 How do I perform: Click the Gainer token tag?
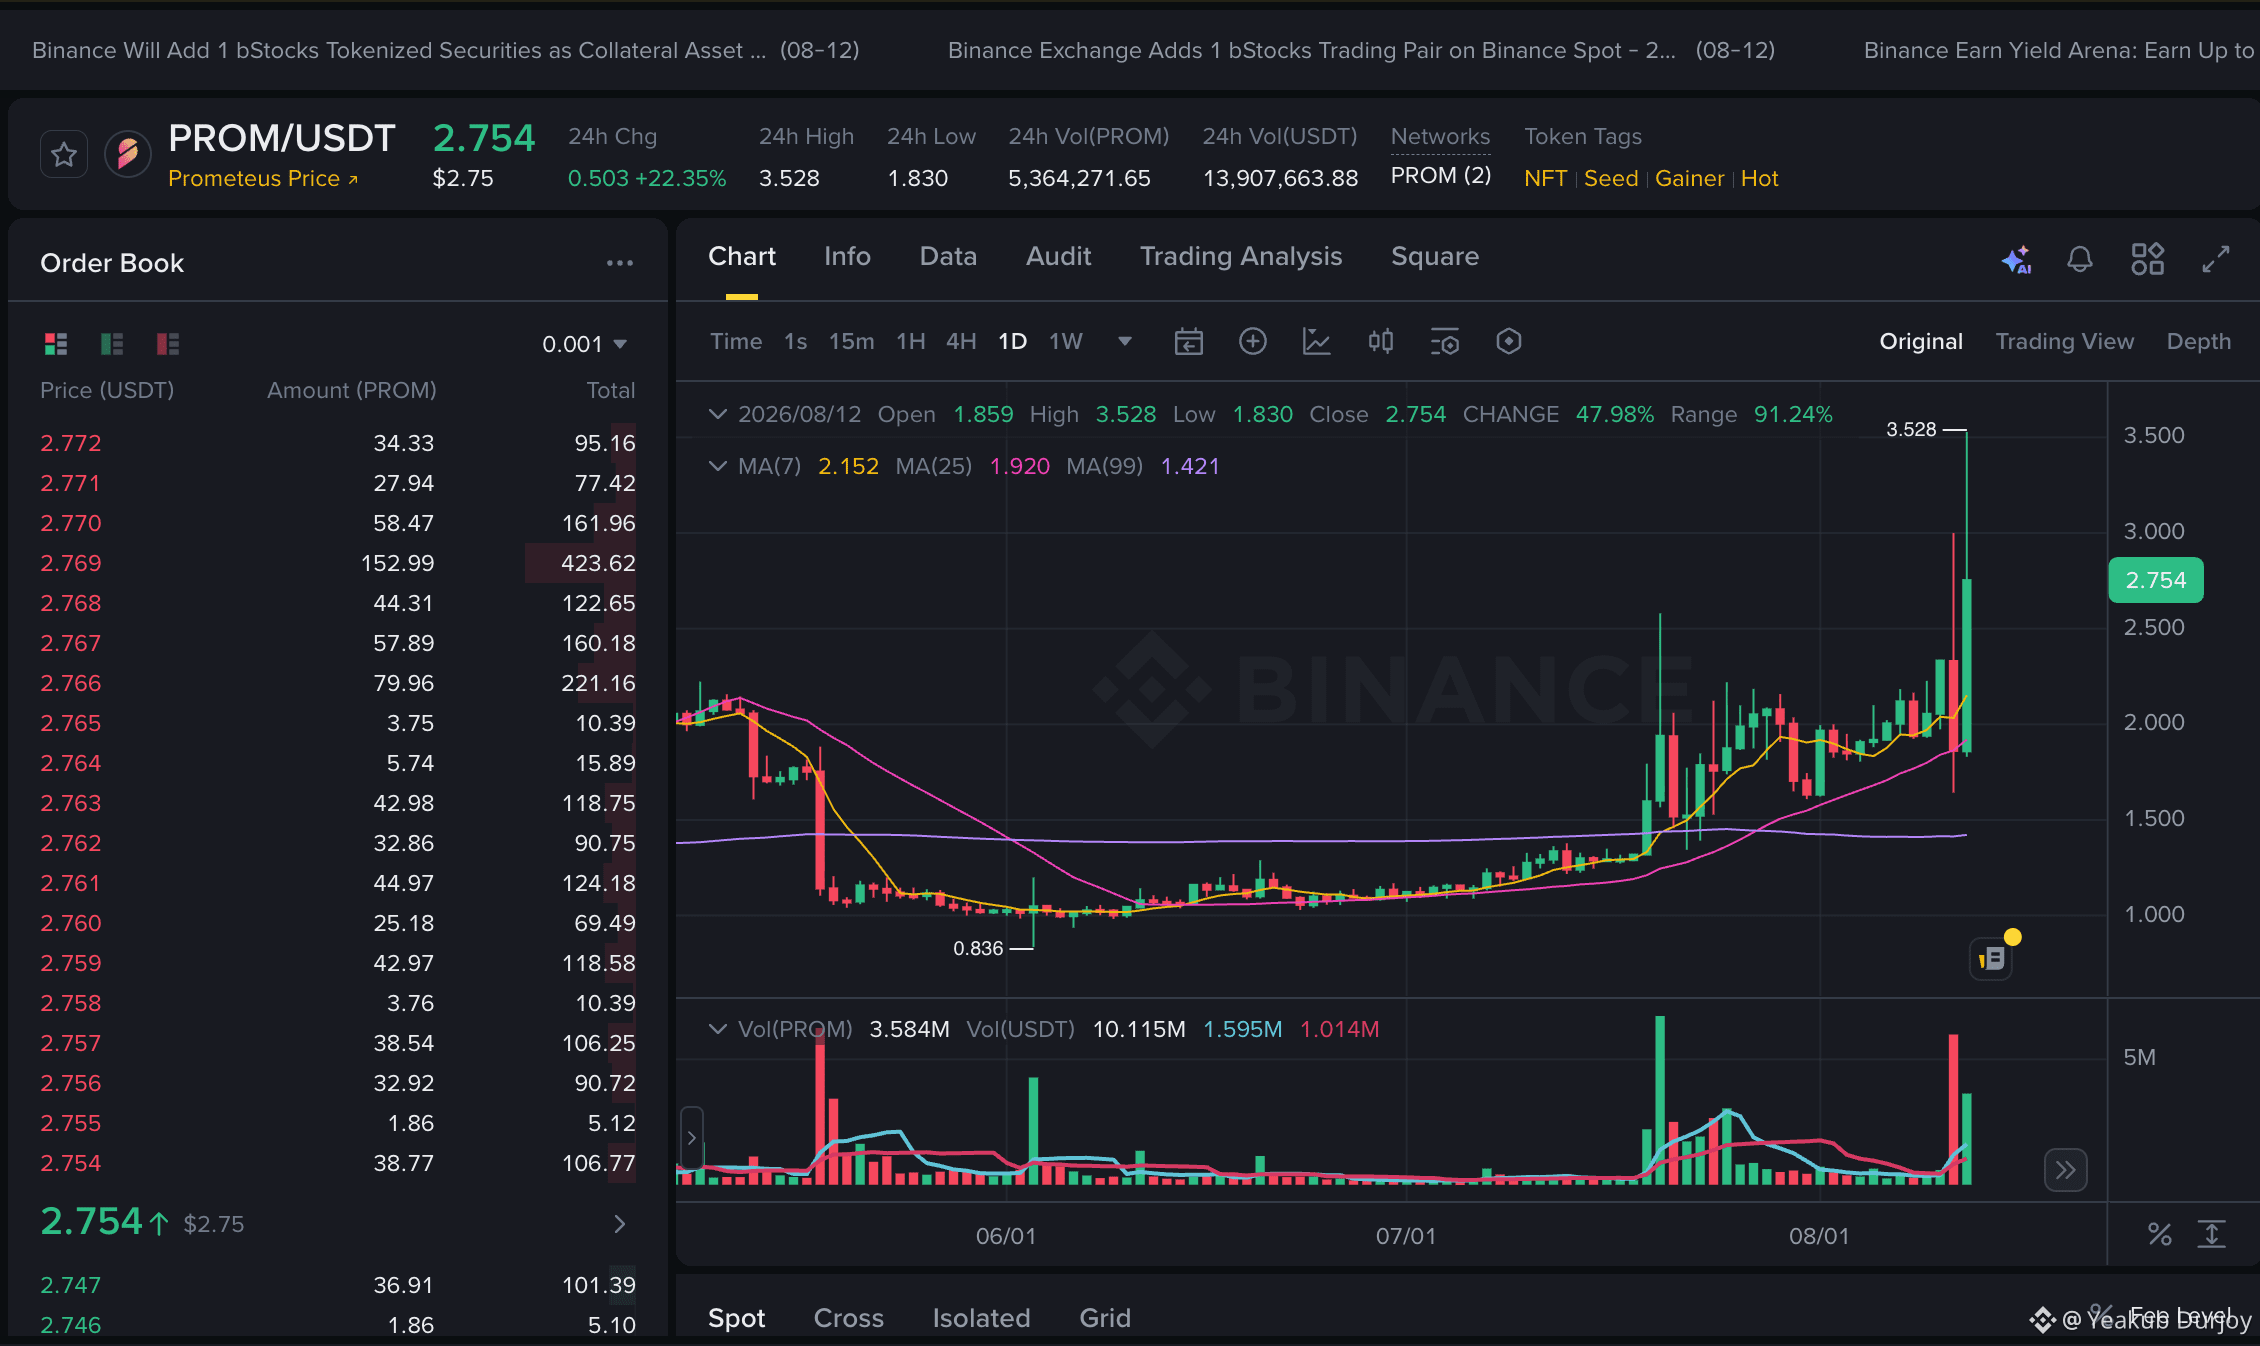1690,179
